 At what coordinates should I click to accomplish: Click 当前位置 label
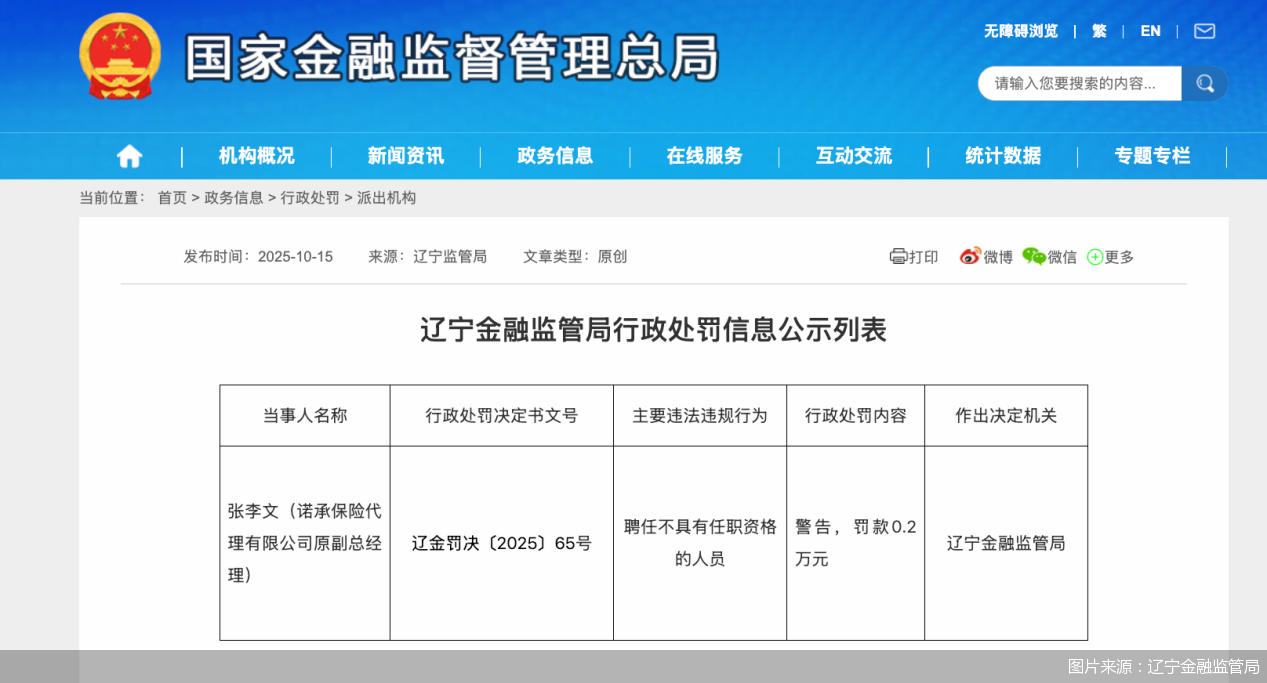[112, 198]
